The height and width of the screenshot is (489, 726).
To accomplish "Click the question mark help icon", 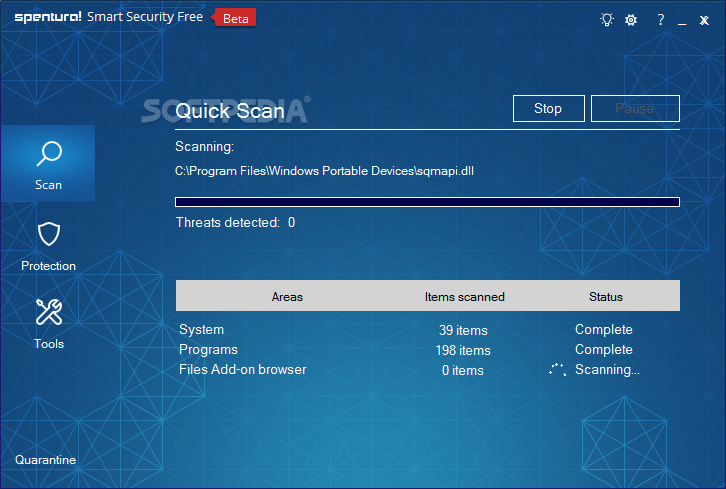I will coord(661,19).
